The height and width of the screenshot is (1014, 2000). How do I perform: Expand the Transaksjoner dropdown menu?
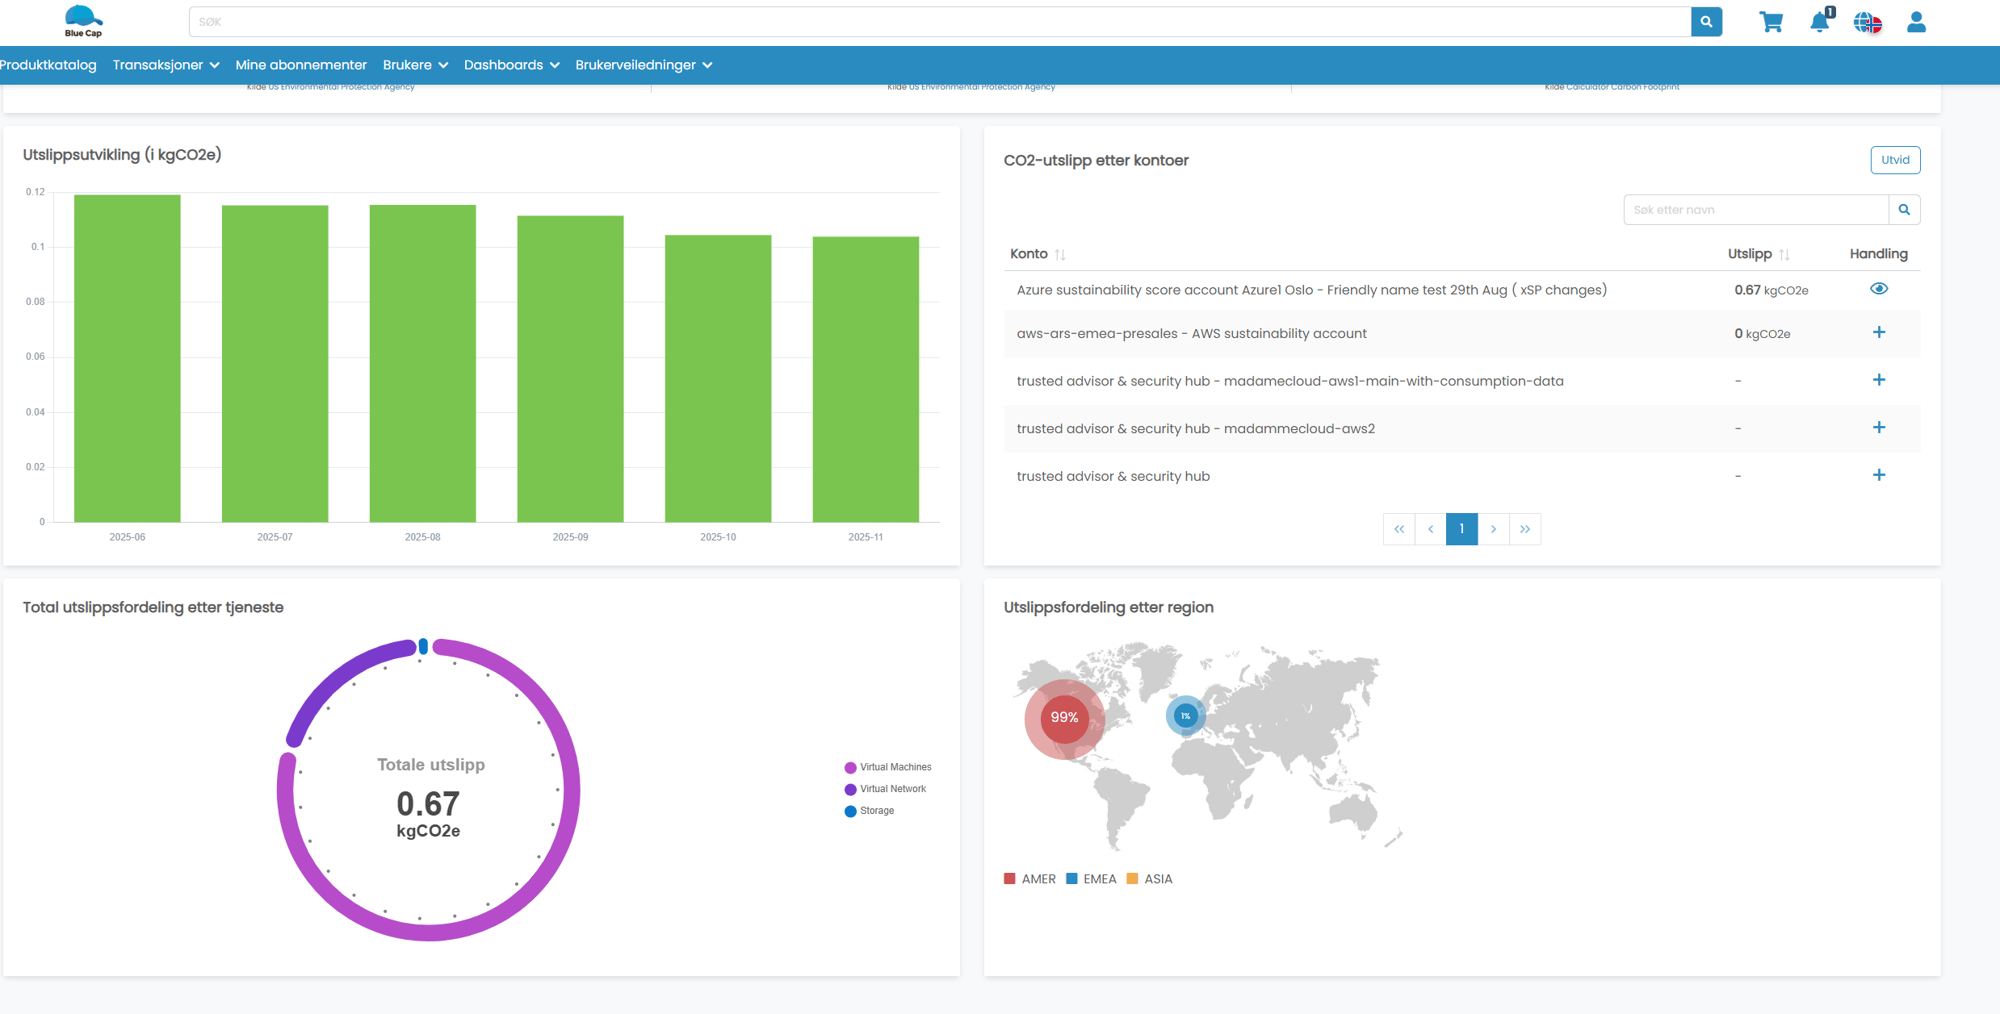(166, 65)
